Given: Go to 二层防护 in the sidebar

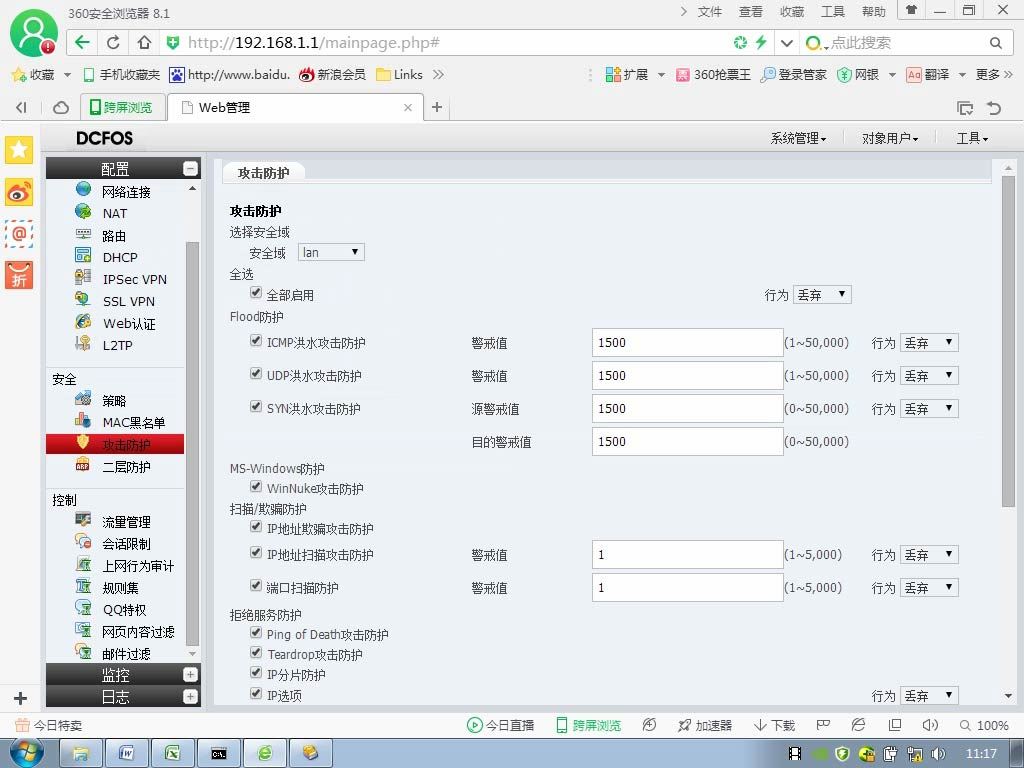Looking at the screenshot, I should [127, 467].
